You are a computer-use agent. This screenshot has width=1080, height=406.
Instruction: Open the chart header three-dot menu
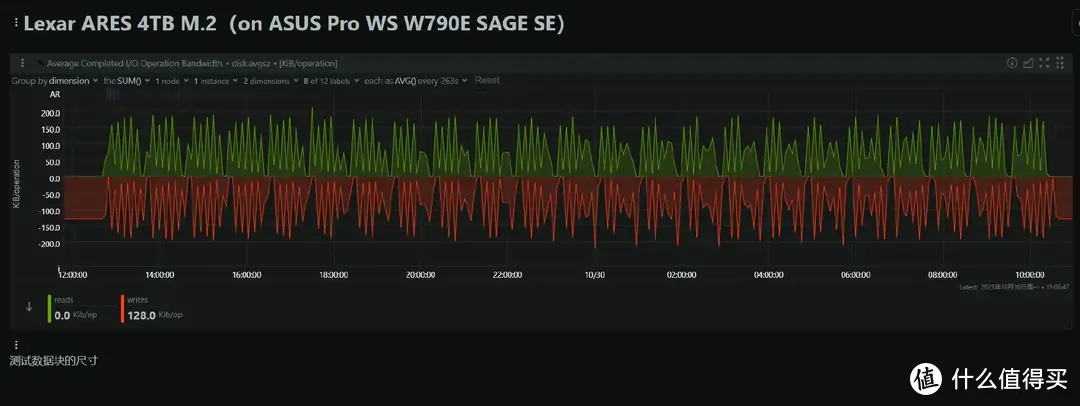click(x=22, y=63)
